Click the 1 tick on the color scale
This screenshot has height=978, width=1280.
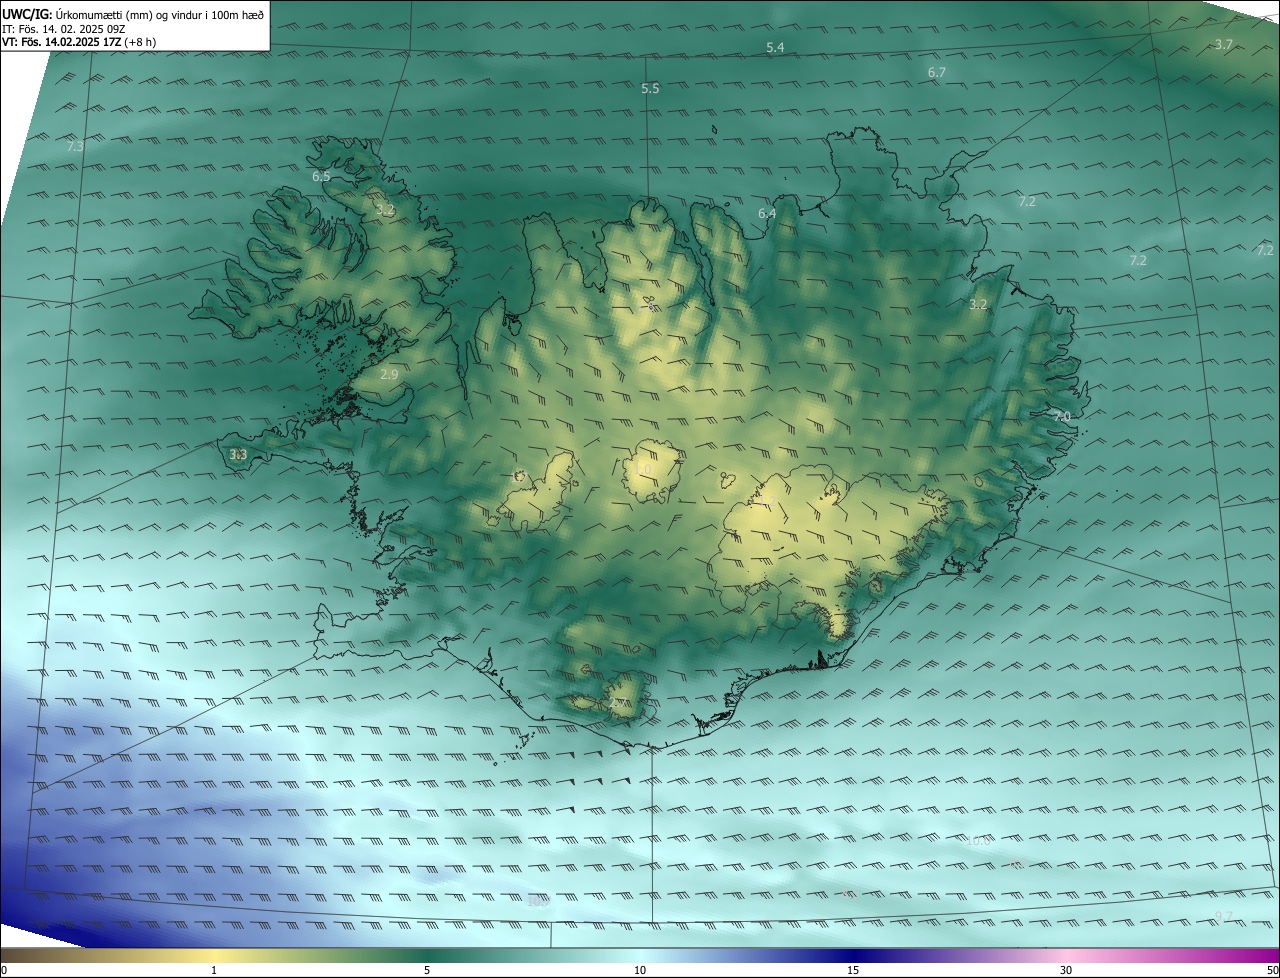214,970
